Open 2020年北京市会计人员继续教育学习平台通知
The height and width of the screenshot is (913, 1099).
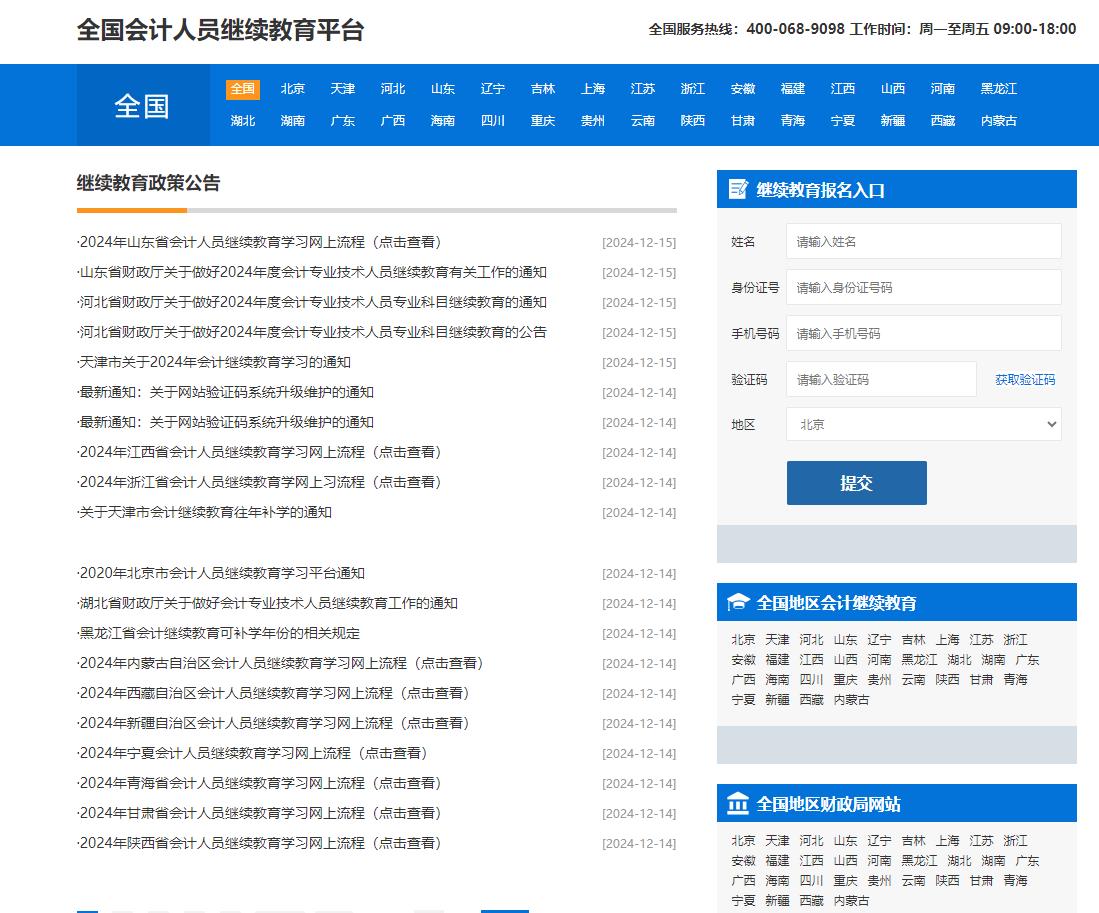coord(221,573)
